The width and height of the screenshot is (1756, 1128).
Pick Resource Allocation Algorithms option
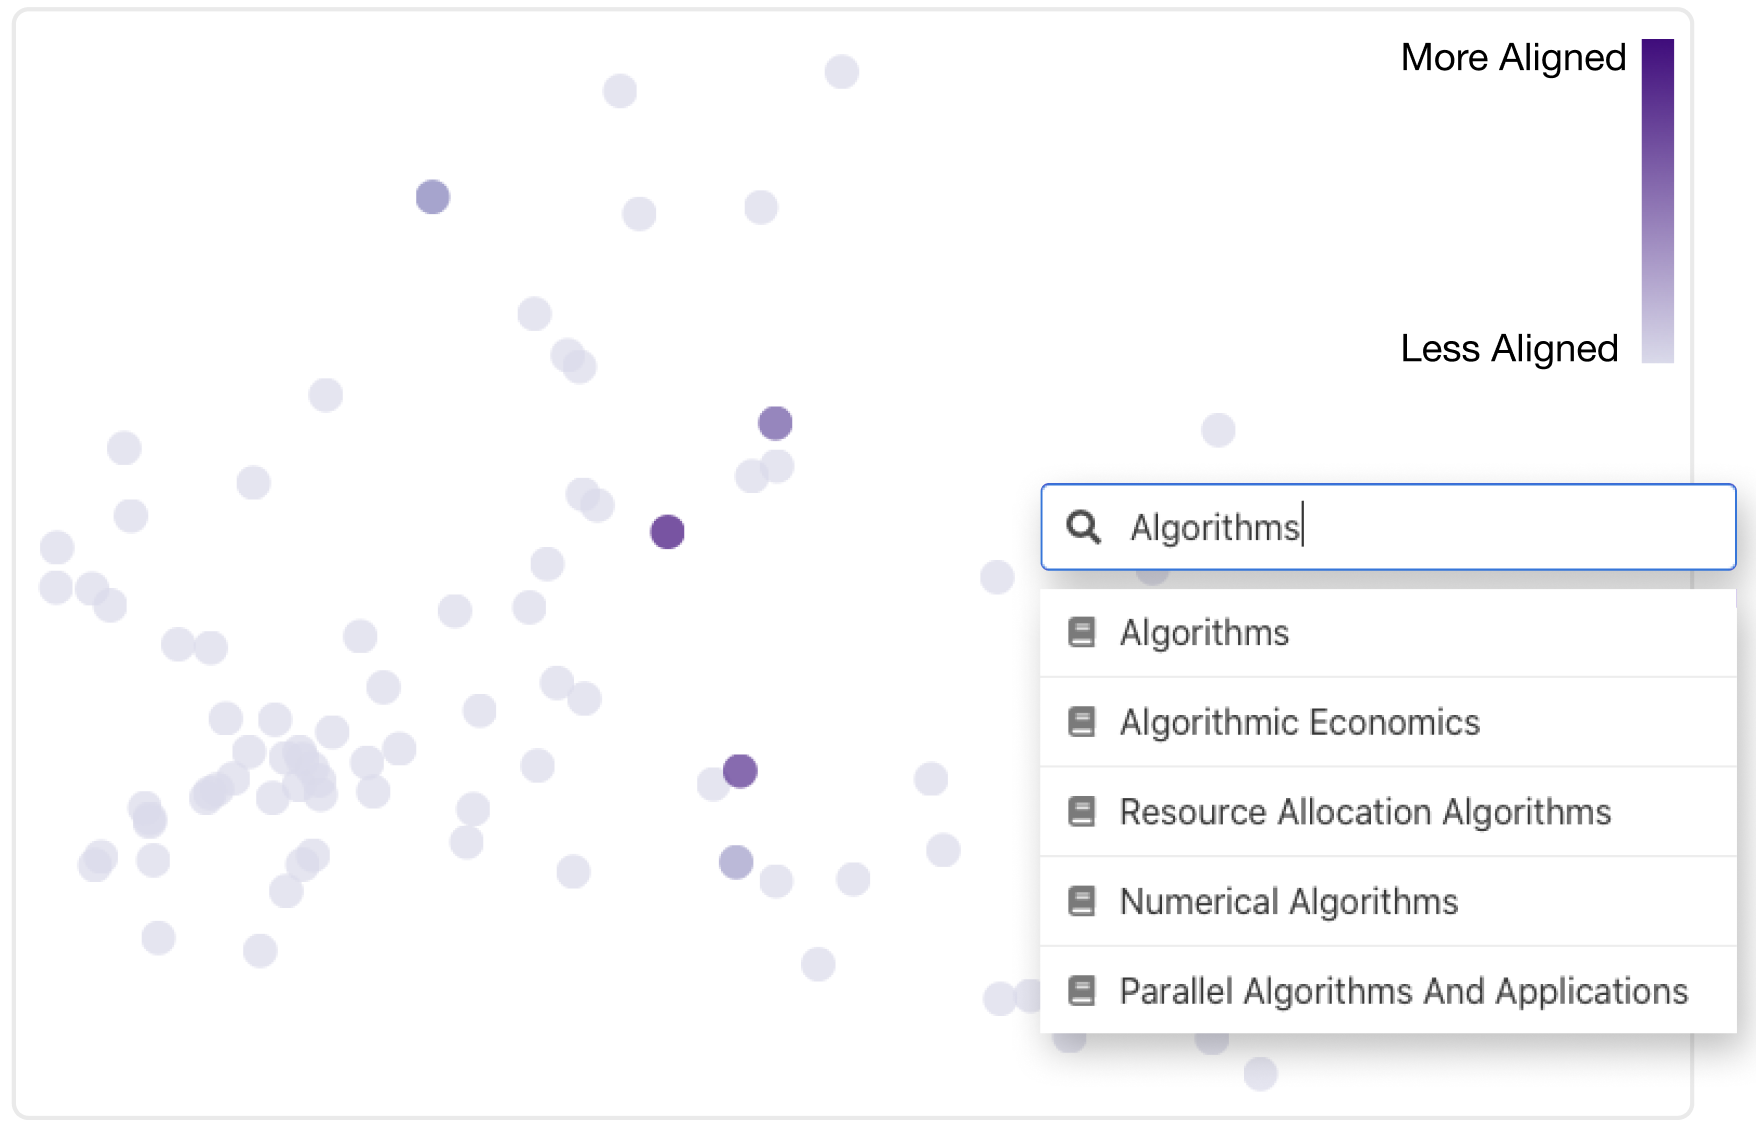1388,812
